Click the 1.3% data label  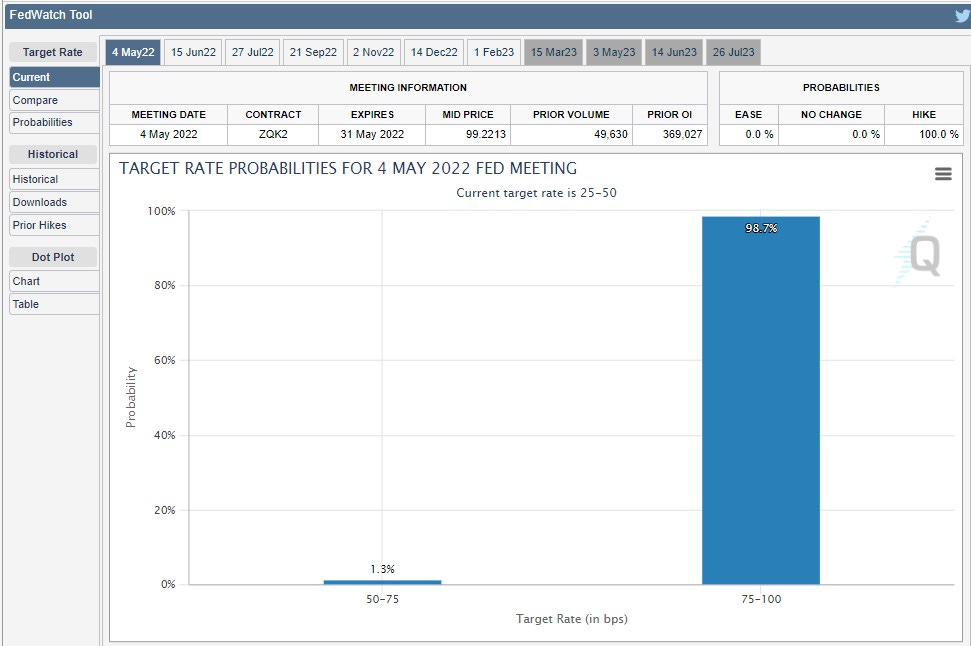click(382, 569)
